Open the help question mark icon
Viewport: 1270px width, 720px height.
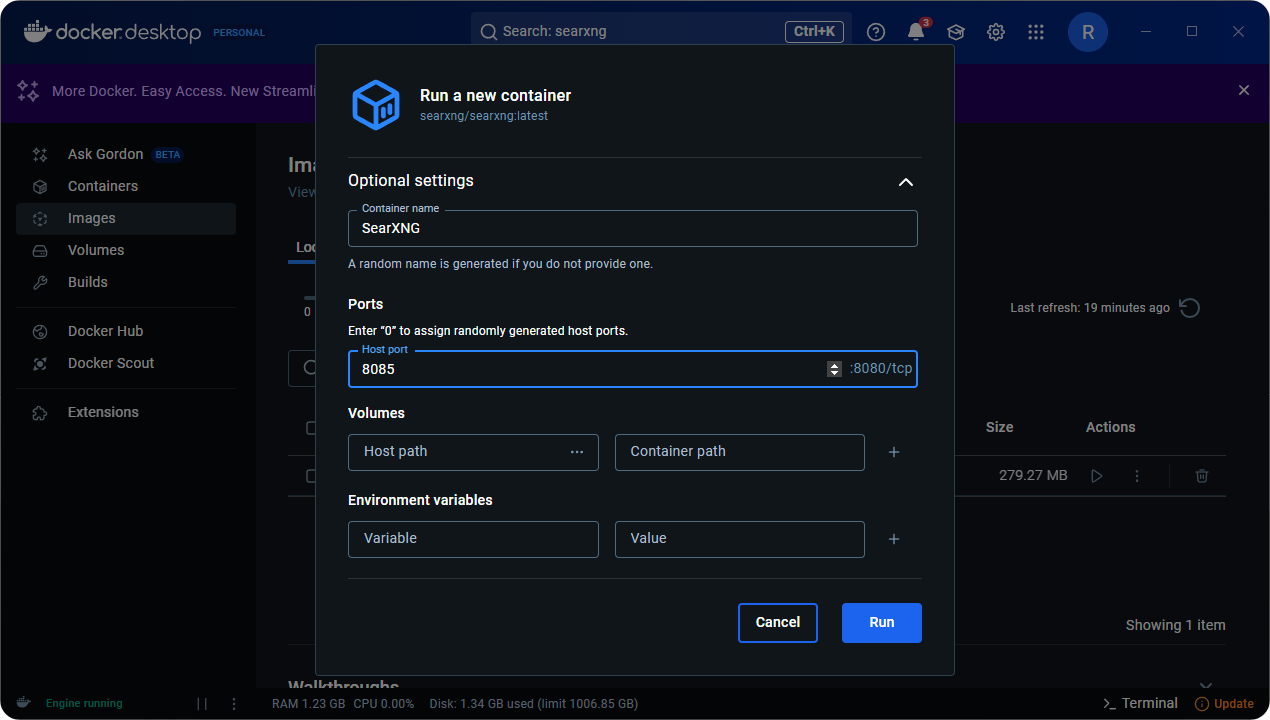tap(876, 32)
